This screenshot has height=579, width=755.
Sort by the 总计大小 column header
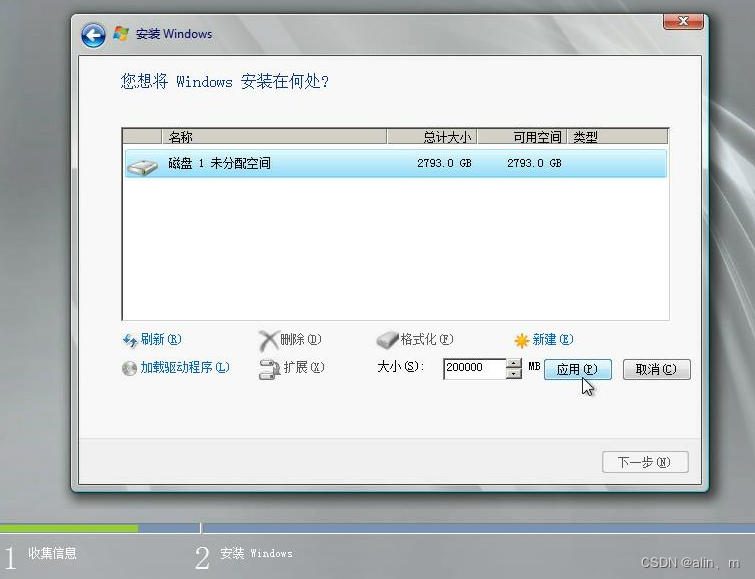coord(432,137)
